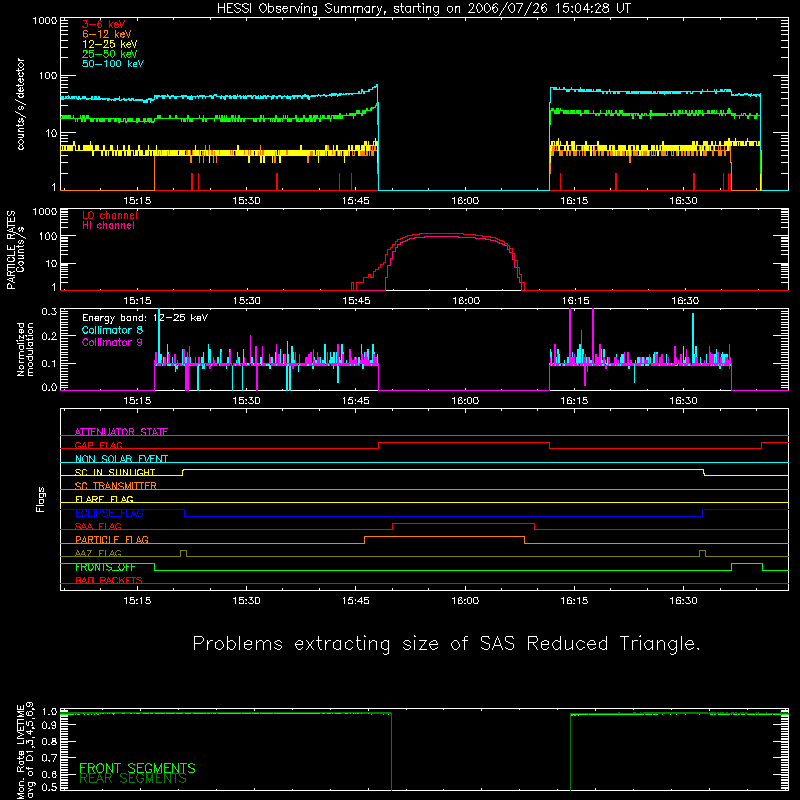Screen dimensions: 800x800
Task: Click the 15:30 tick under the modulation panel
Action: 246,401
